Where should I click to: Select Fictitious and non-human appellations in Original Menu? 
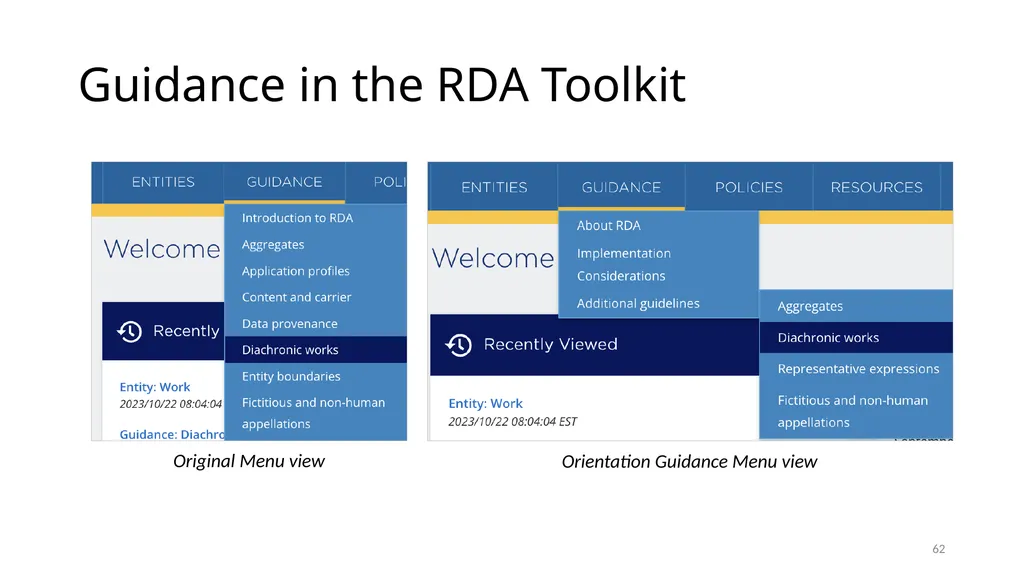click(315, 413)
